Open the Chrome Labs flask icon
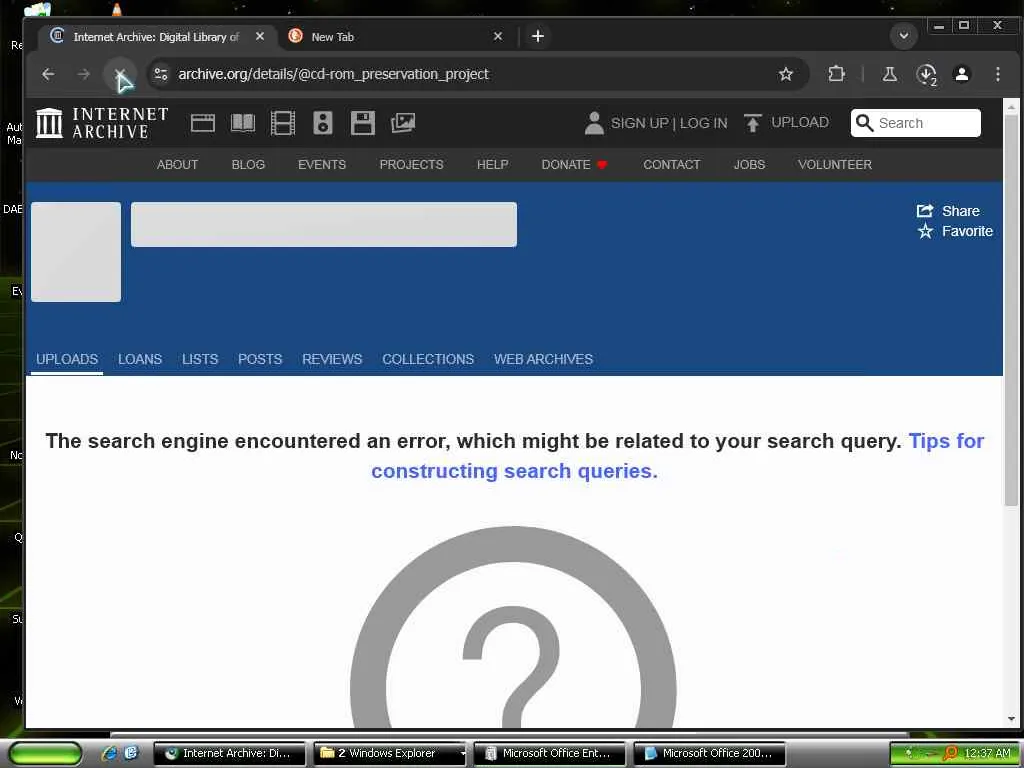Screen dimensions: 1024x768 pyautogui.click(x=889, y=74)
